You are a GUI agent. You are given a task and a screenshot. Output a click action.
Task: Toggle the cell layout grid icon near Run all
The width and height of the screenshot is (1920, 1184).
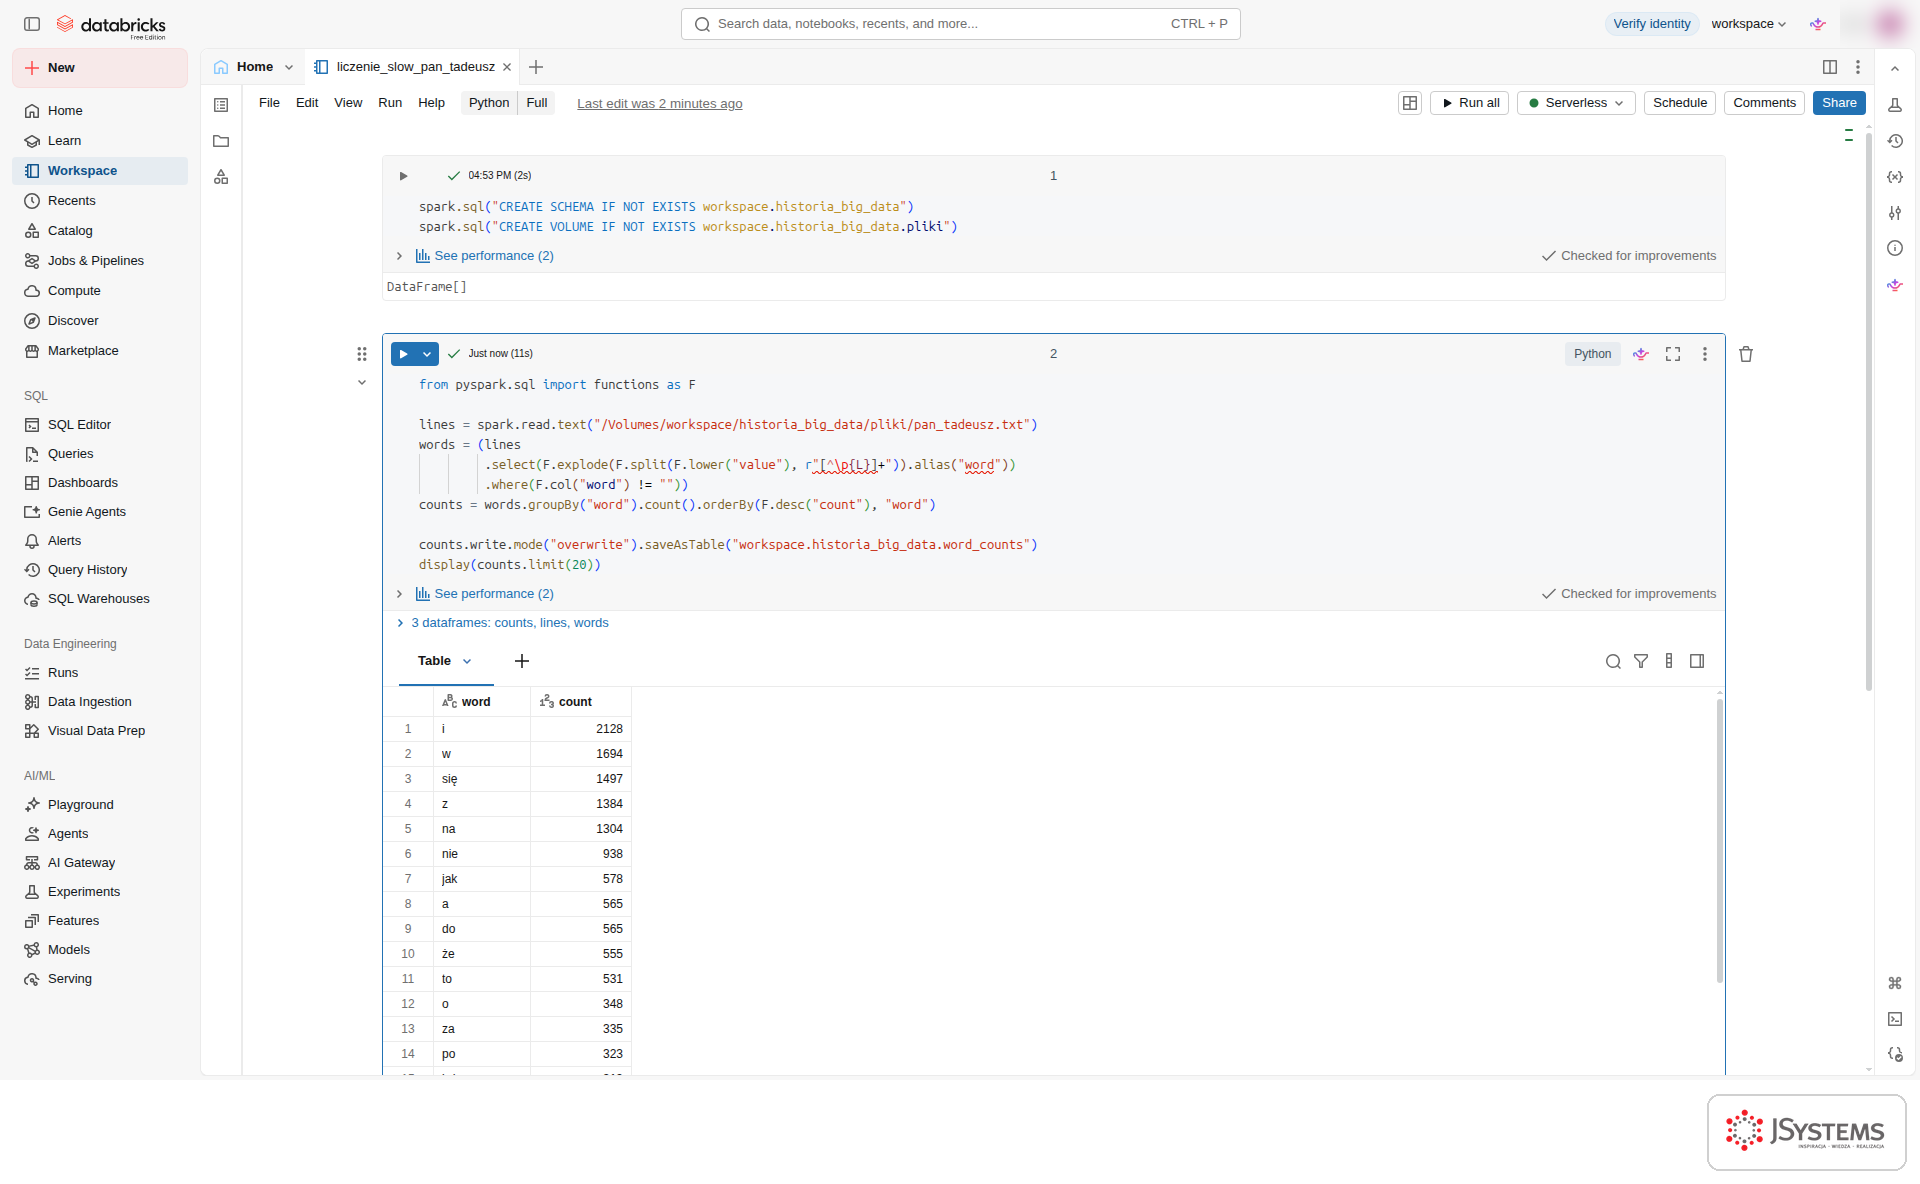tap(1410, 103)
